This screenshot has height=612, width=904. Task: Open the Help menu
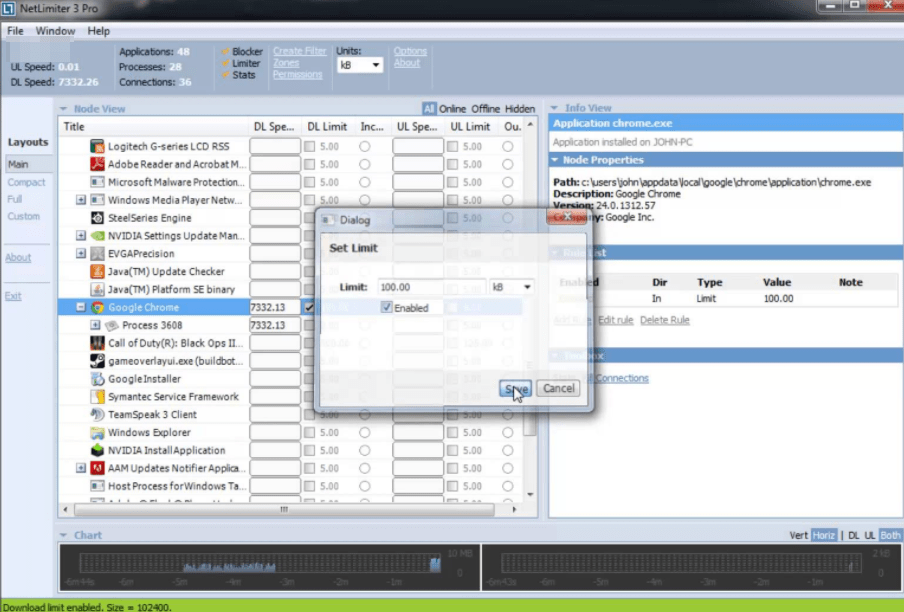click(x=99, y=31)
